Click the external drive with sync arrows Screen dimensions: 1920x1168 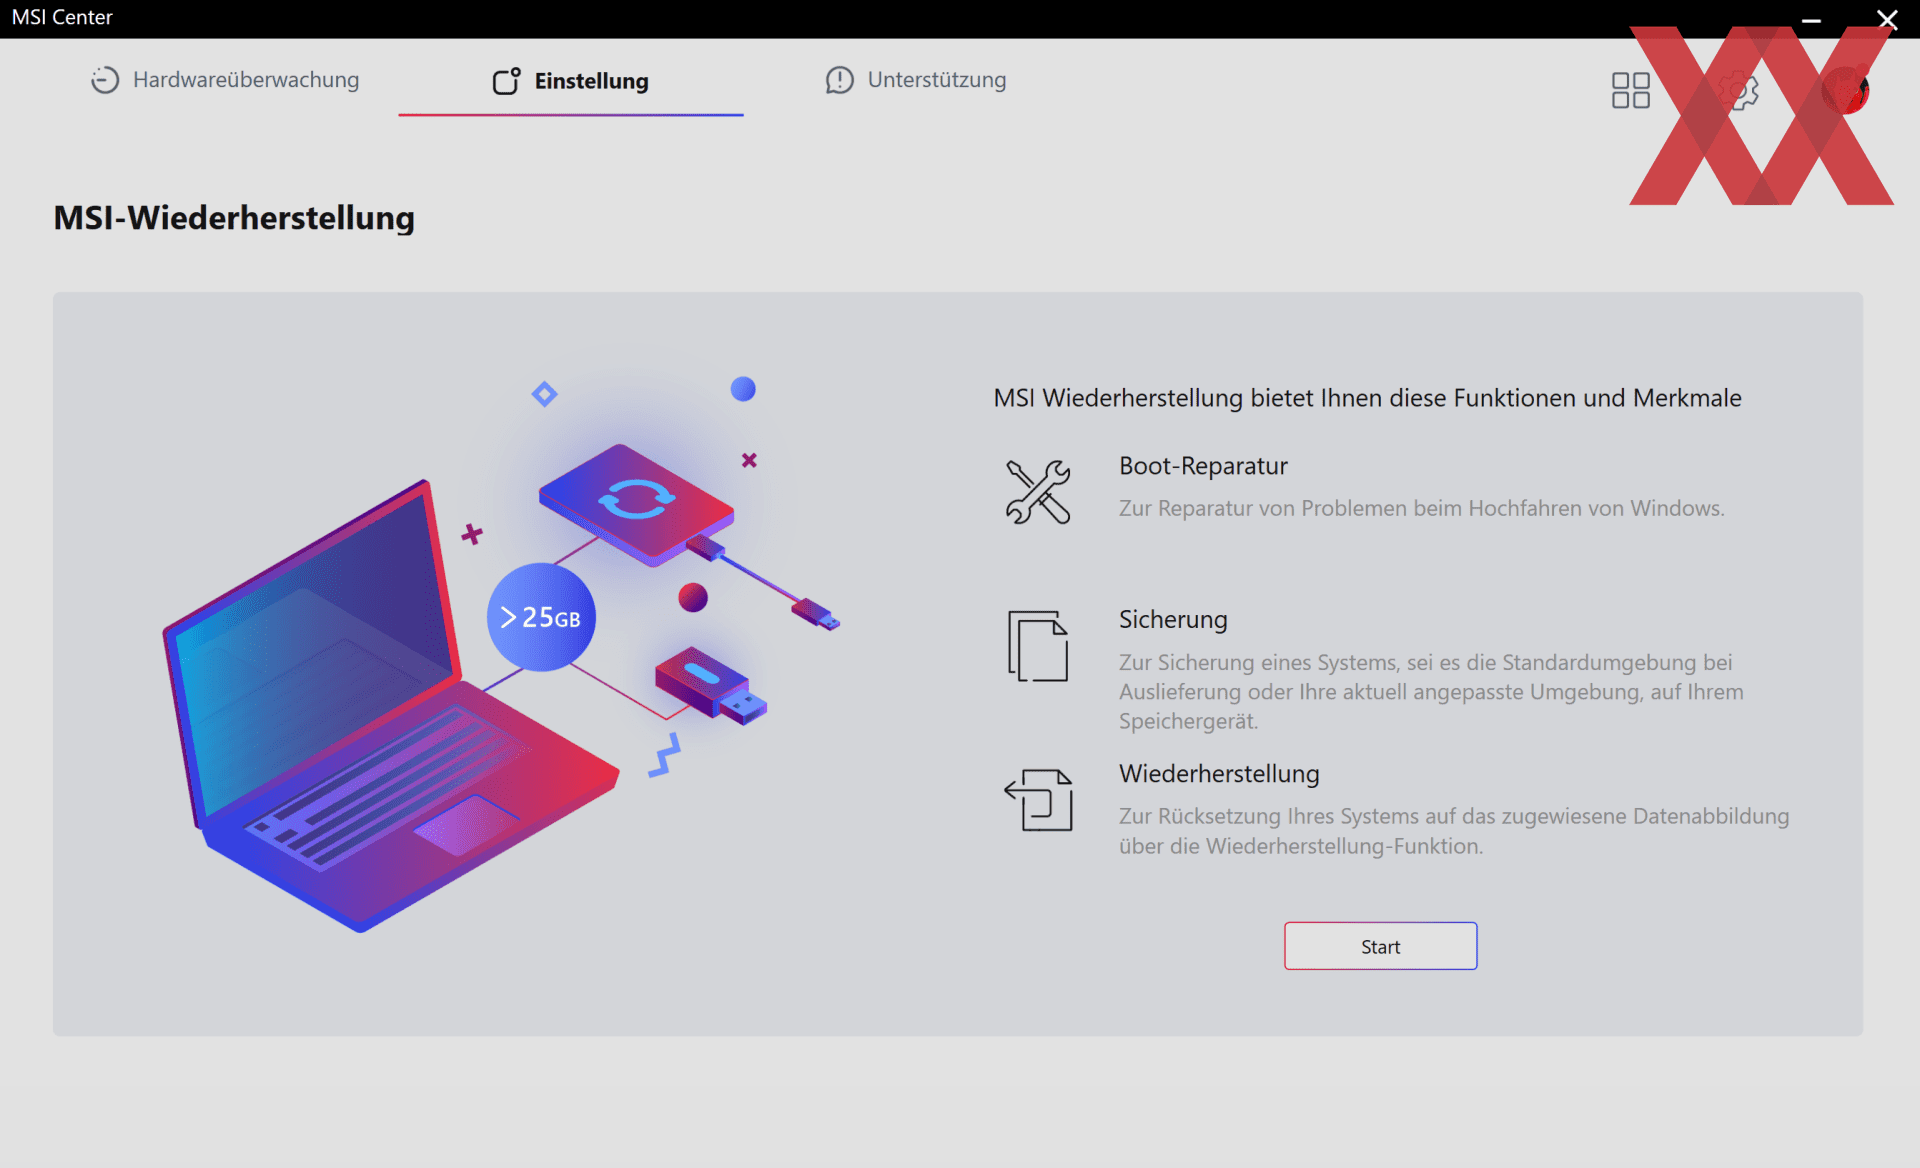coord(637,503)
